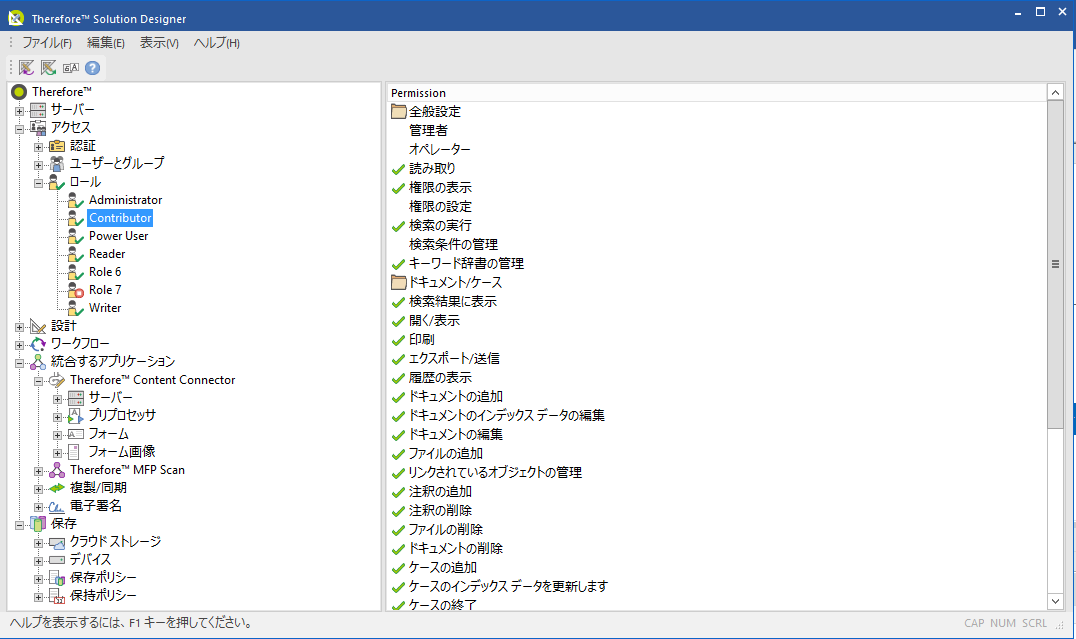Viewport: 1076px width, 639px height.
Task: Toggle the 権限の表示 permission checkmark
Action: click(x=398, y=188)
